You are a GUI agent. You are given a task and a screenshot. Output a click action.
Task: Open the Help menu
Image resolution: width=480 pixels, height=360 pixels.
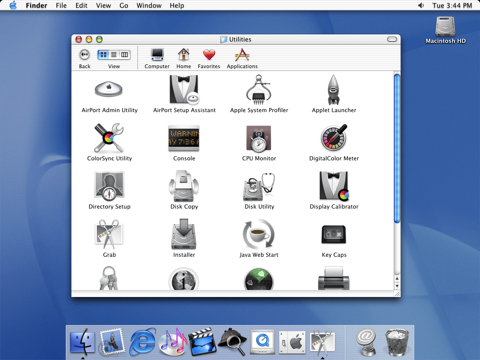177,5
